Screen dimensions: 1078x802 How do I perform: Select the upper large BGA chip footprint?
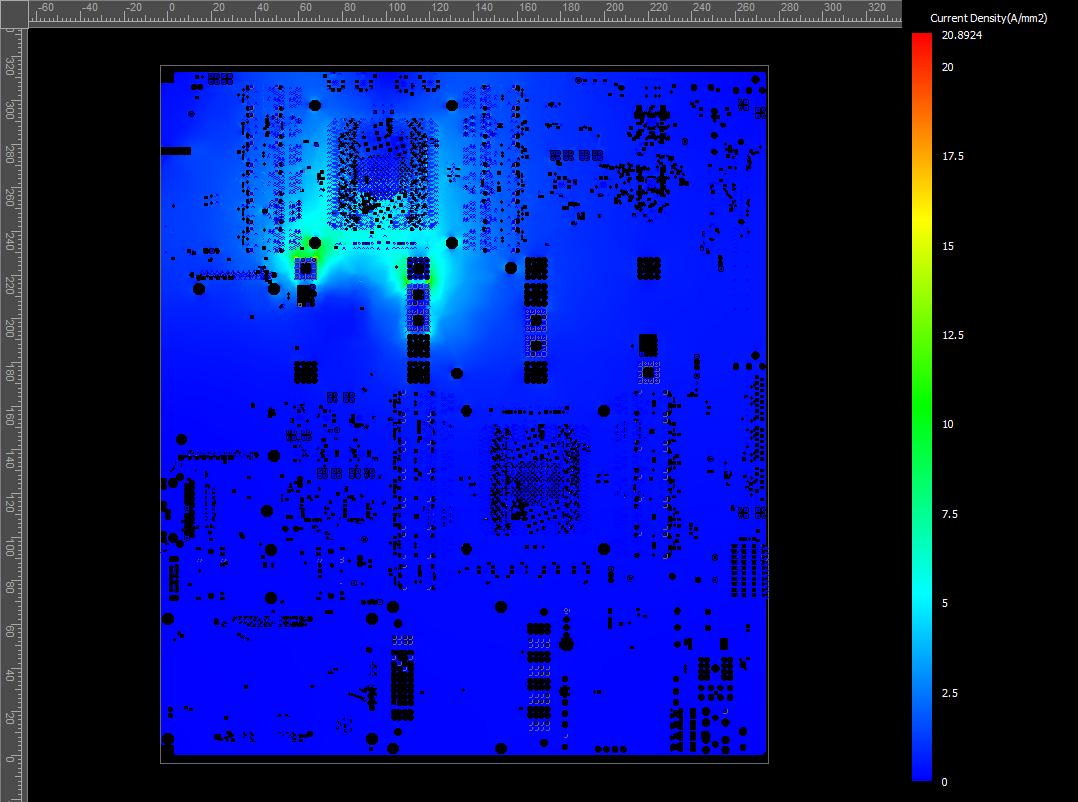tap(384, 173)
